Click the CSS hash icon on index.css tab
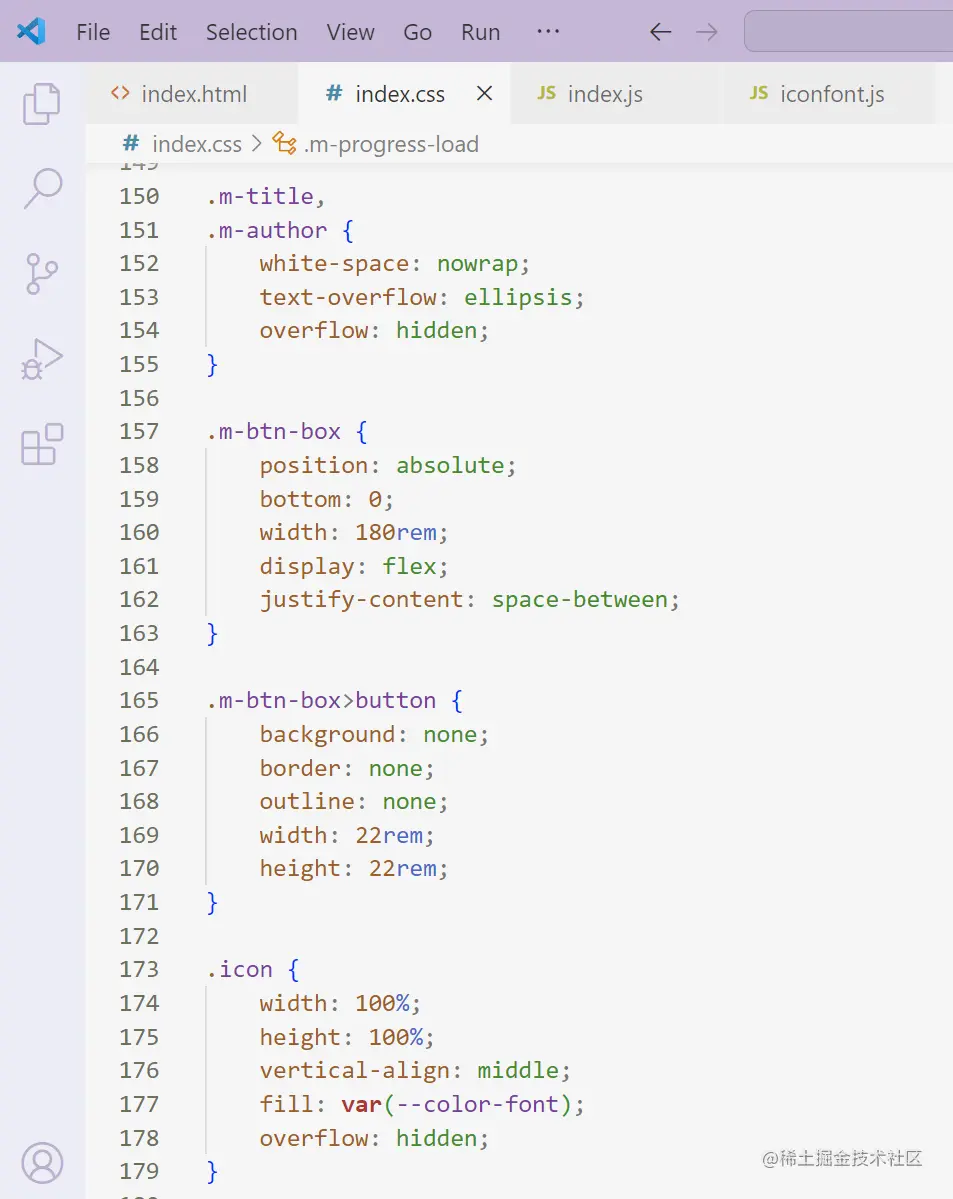This screenshot has width=953, height=1199. pos(333,93)
